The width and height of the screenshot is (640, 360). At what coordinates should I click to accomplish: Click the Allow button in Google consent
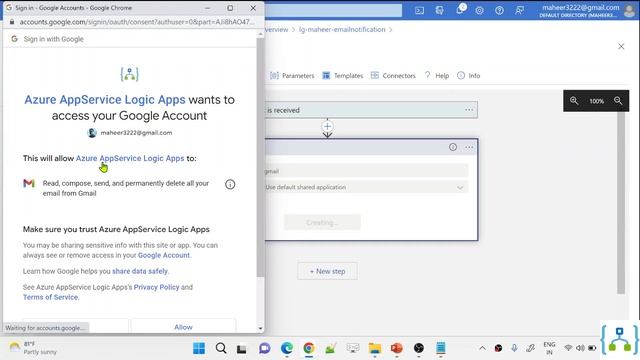(183, 327)
